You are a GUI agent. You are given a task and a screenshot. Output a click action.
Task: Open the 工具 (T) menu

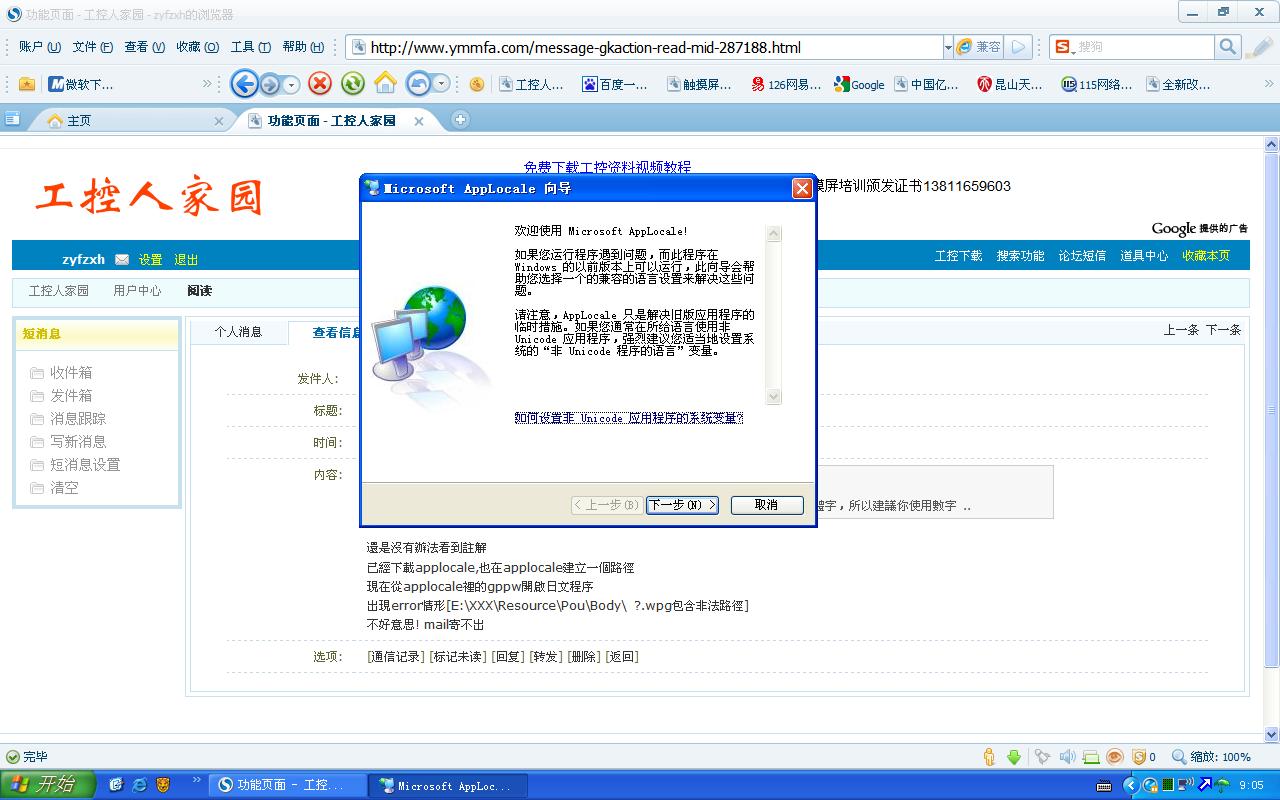(x=250, y=47)
